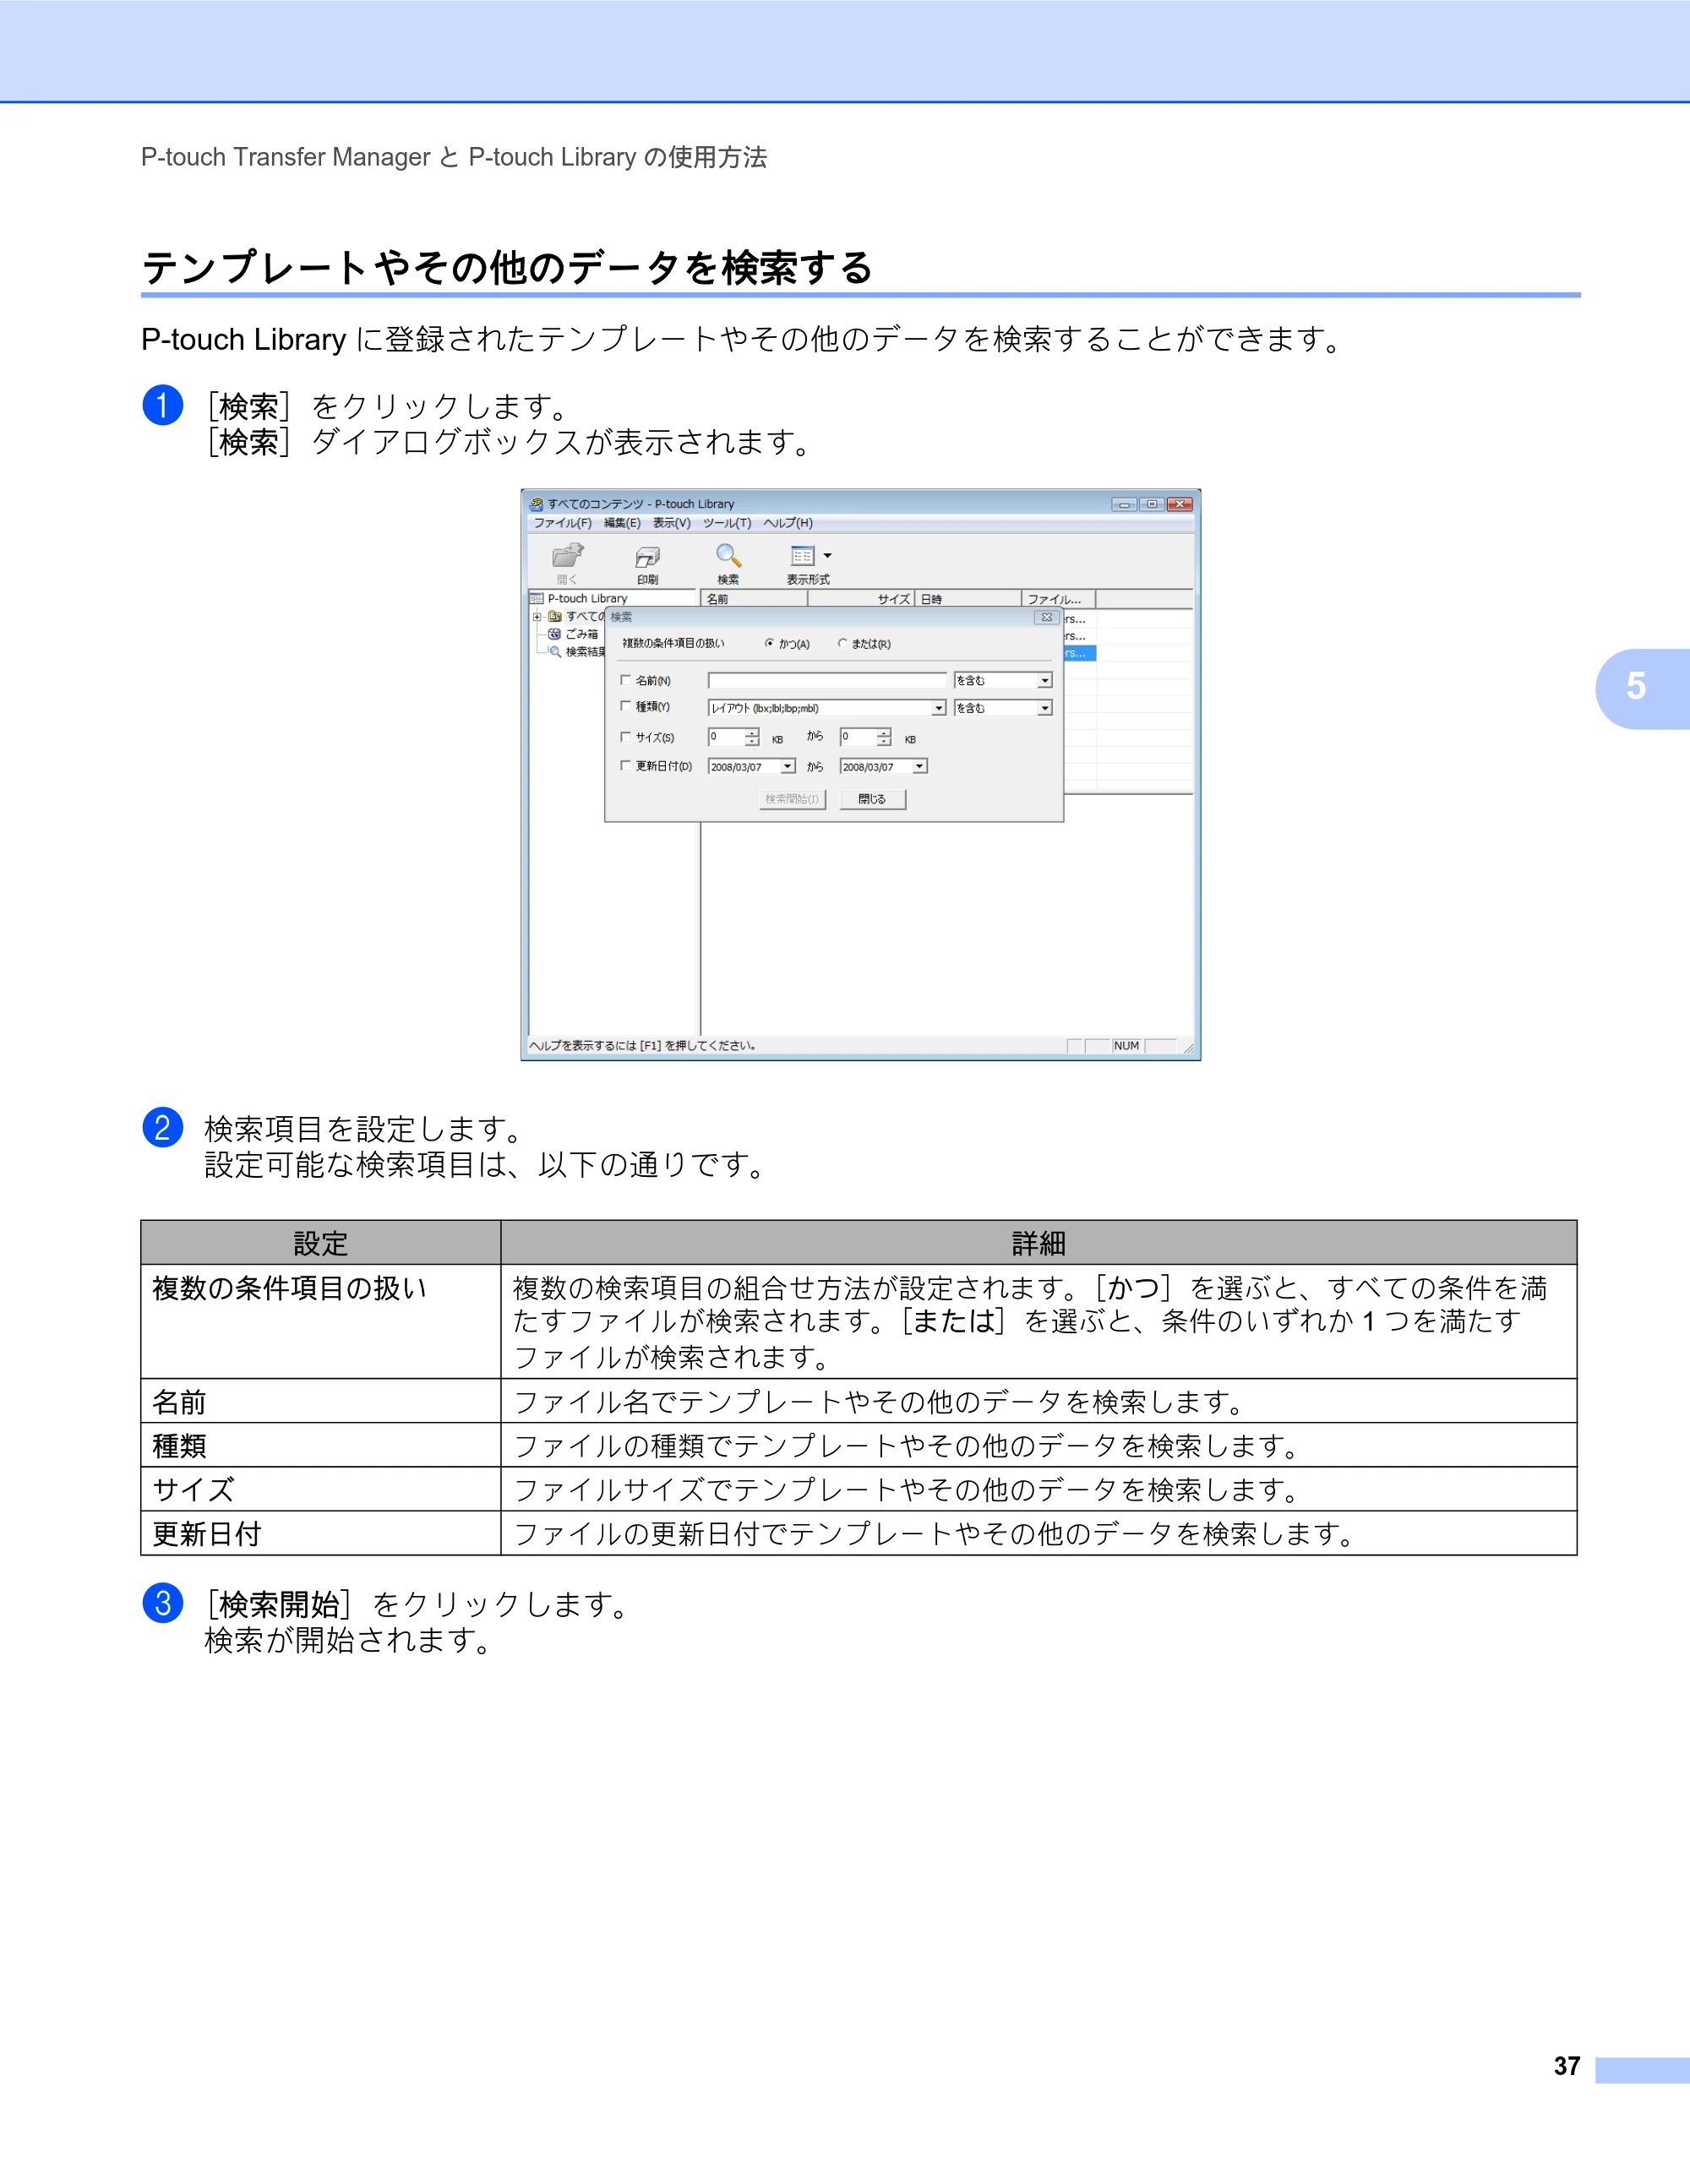Click the minimum size spinner arrows
1690x2184 pixels.
pyautogui.click(x=752, y=737)
